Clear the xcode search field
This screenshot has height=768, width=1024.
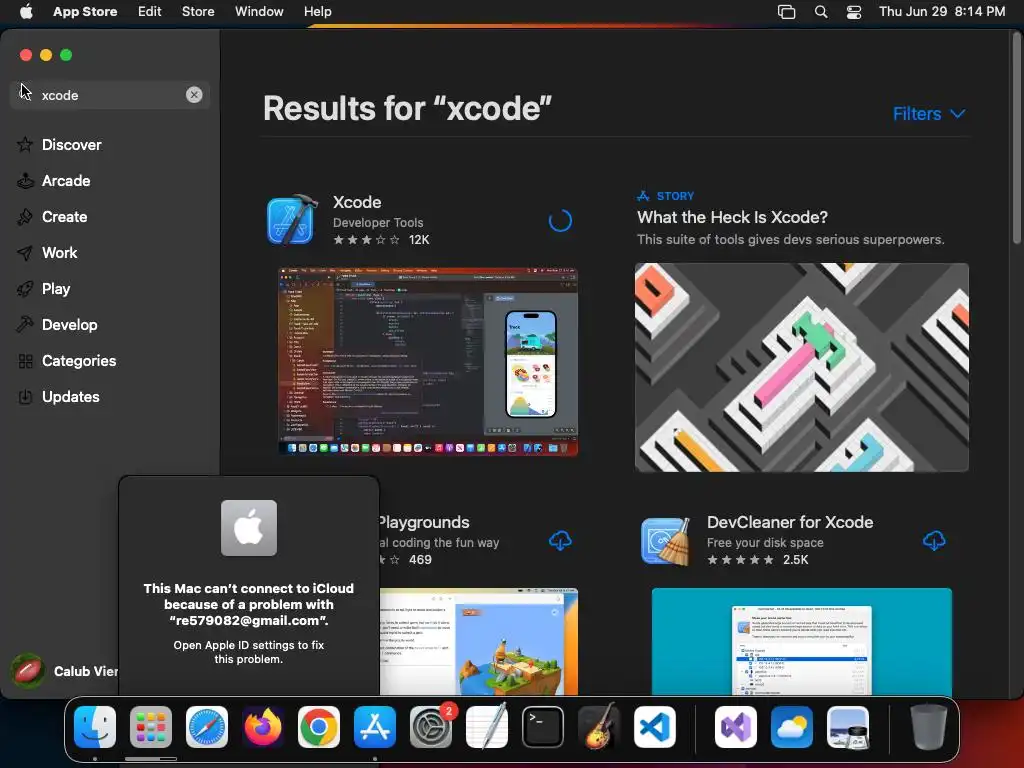pos(194,95)
